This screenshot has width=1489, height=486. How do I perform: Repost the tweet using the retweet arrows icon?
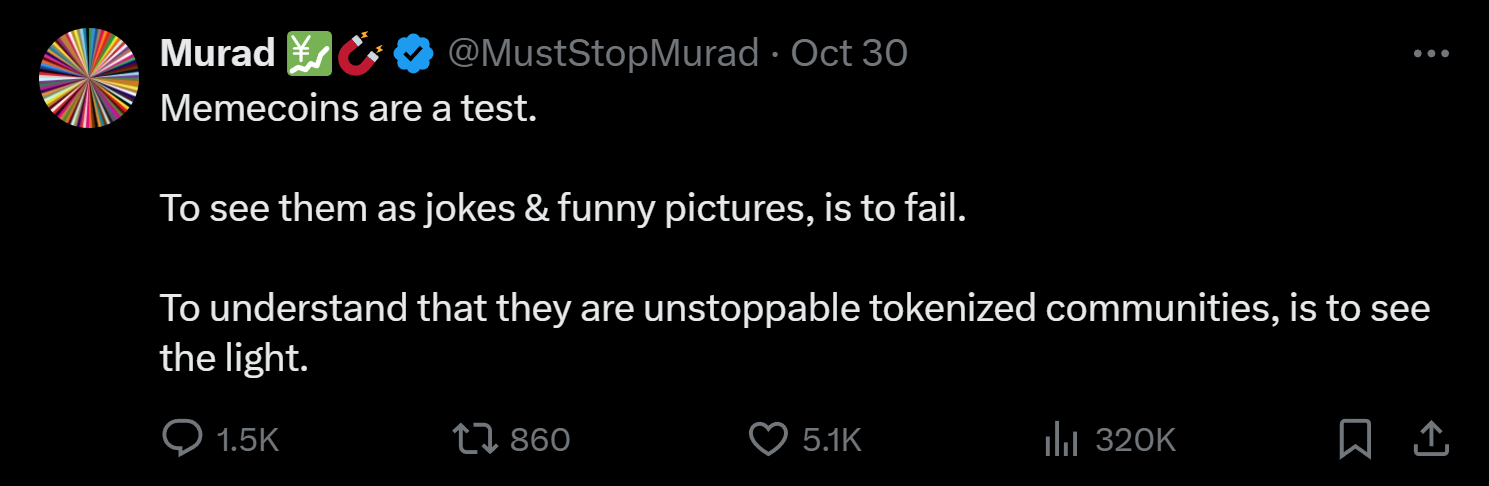coord(474,438)
